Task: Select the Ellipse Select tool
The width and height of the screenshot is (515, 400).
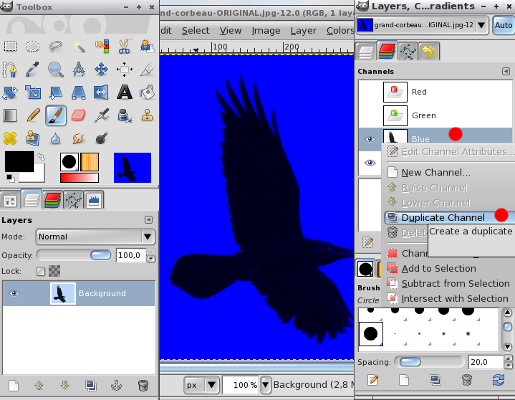Action: (x=33, y=46)
